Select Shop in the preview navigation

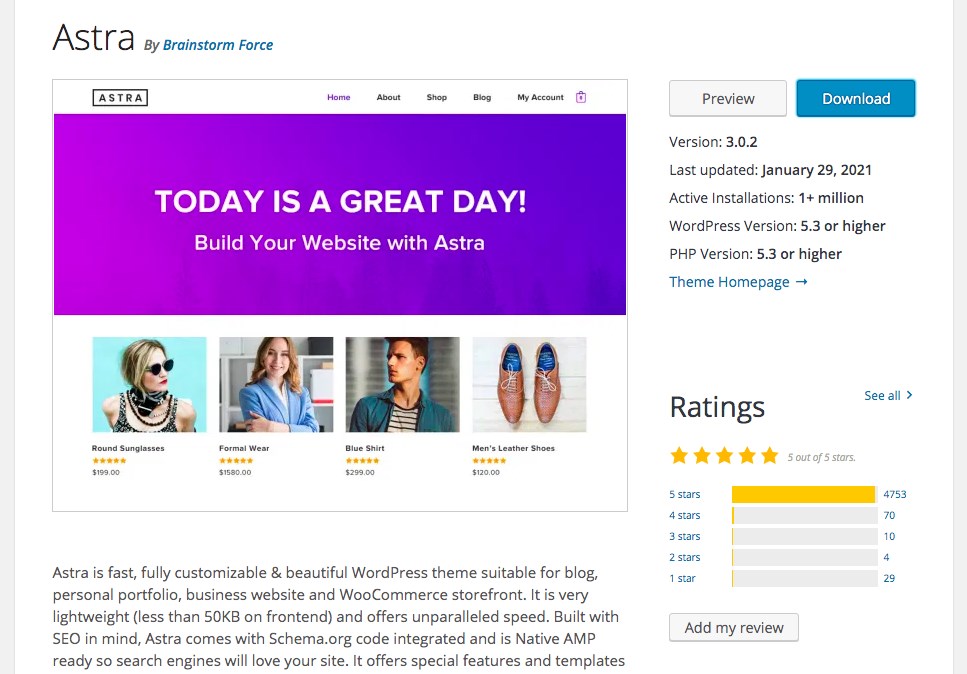click(437, 97)
